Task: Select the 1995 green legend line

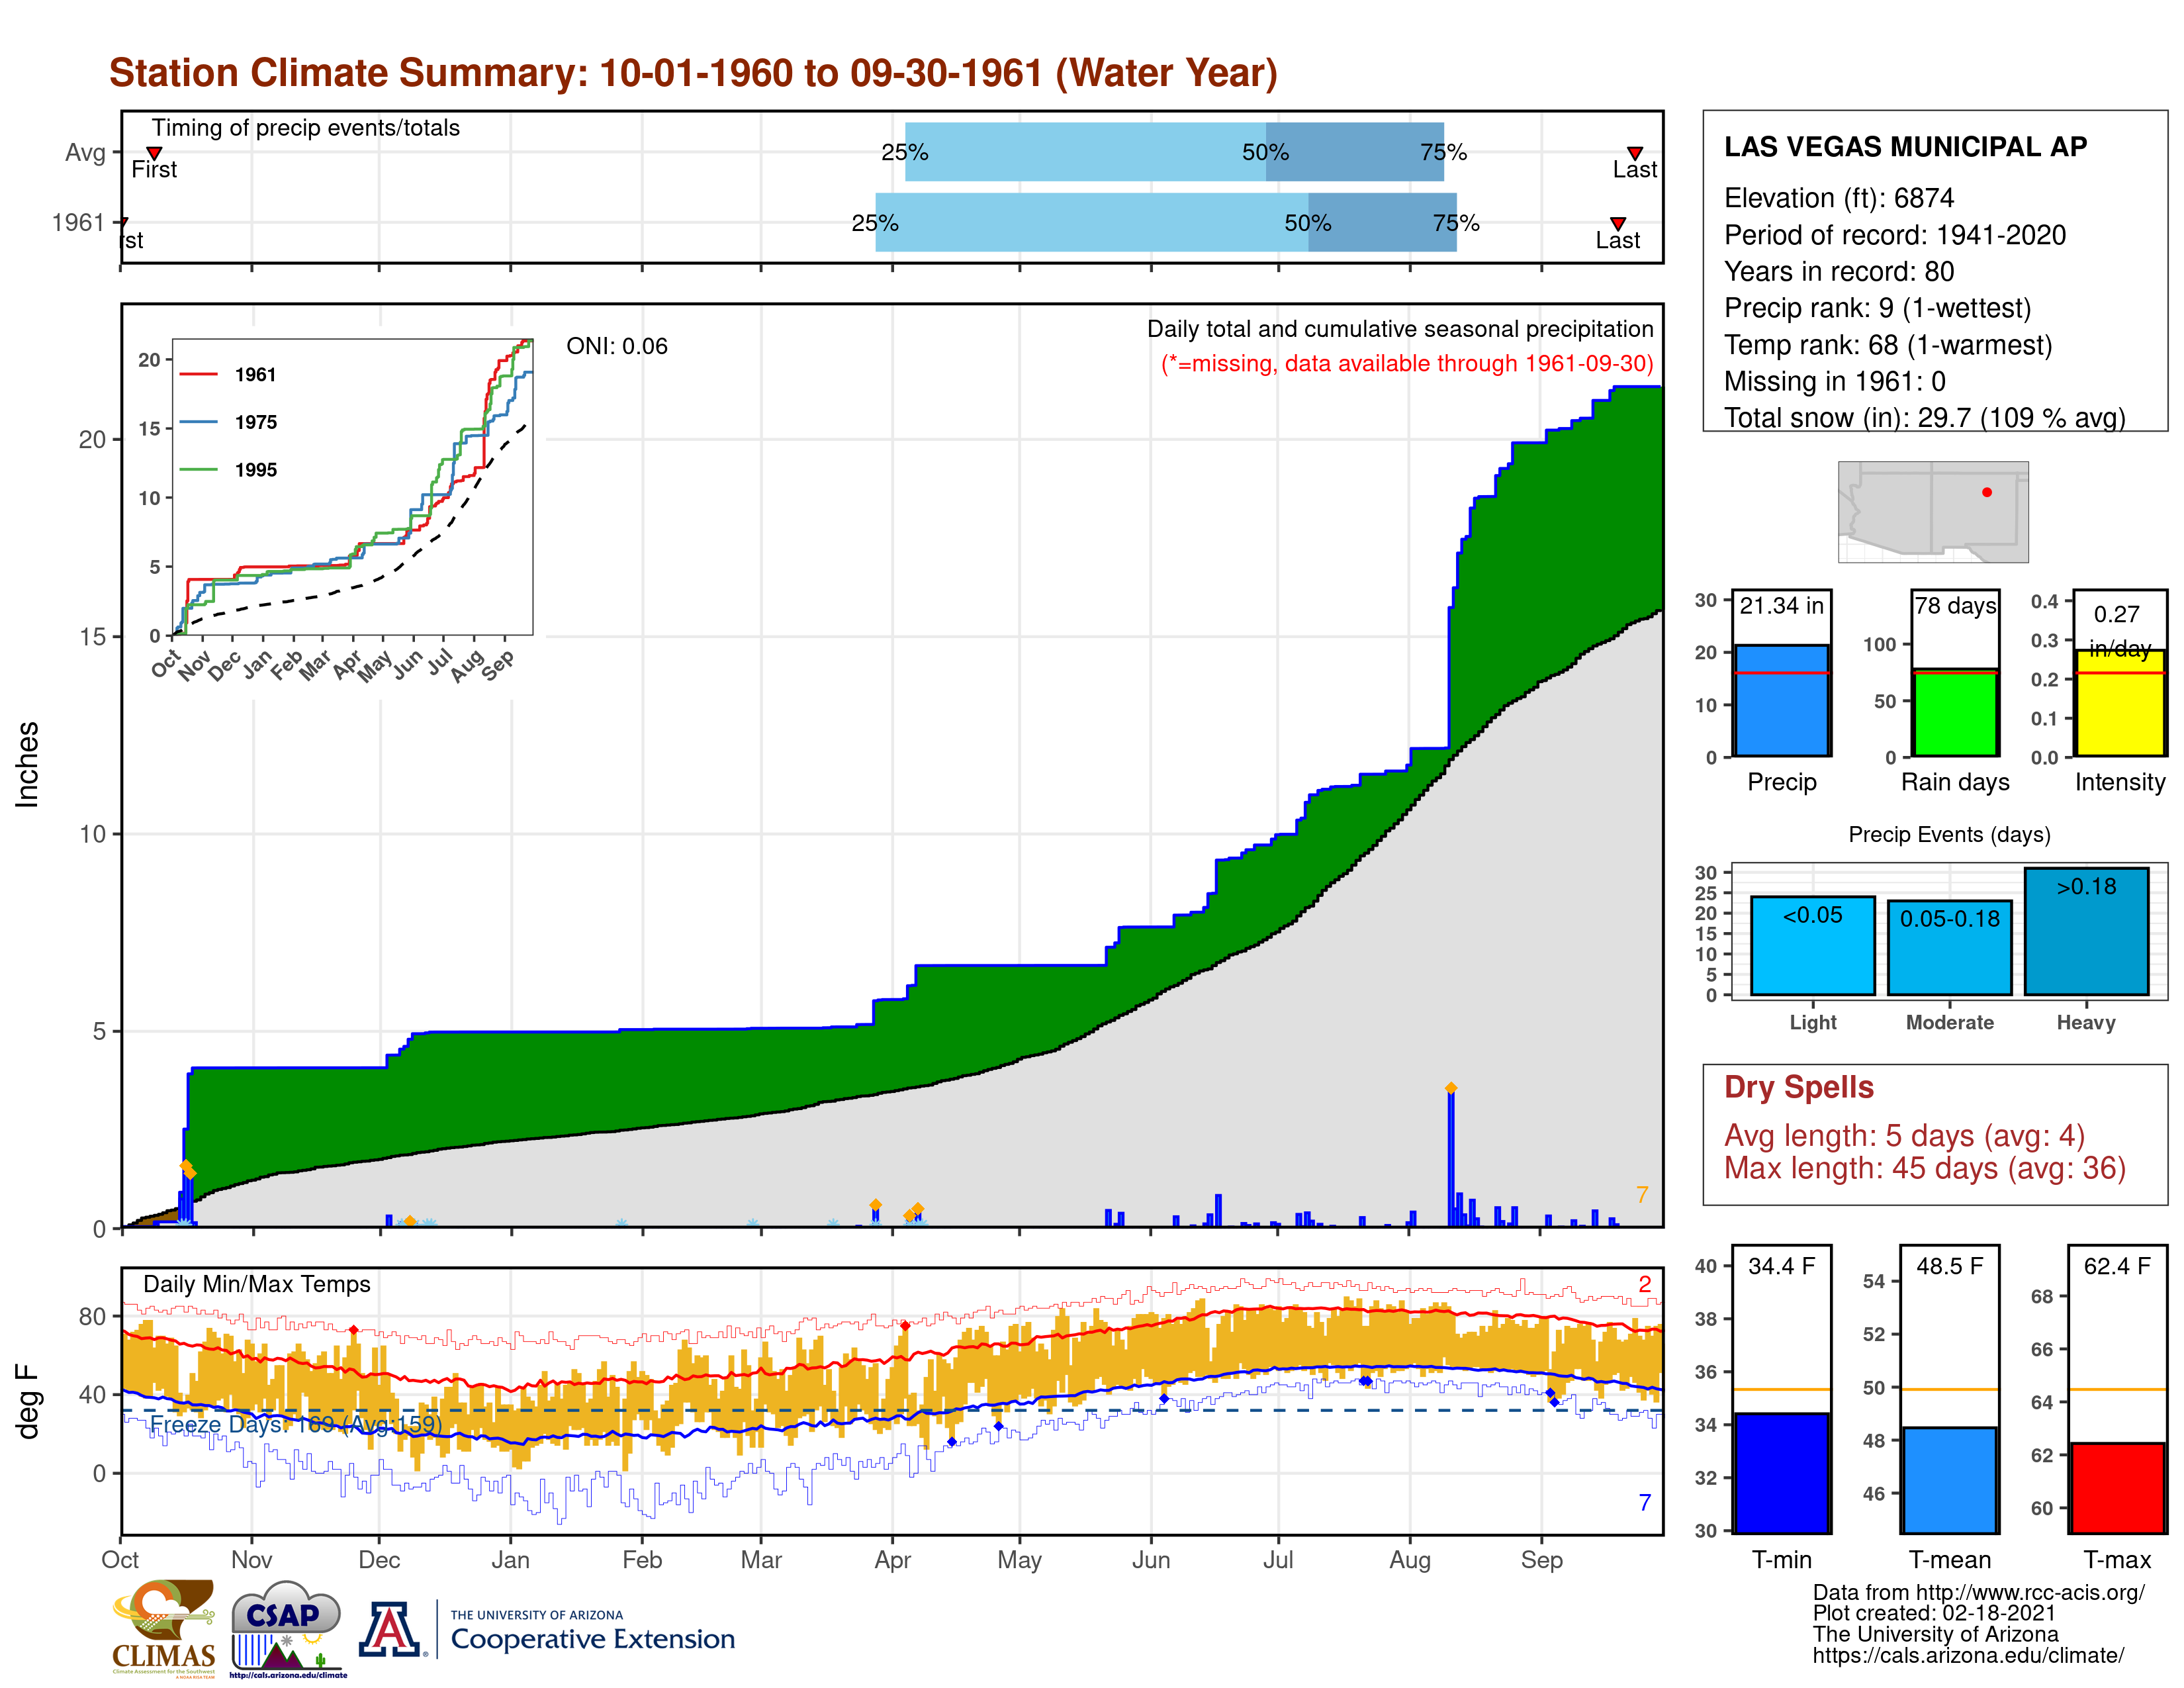Action: coord(198,469)
